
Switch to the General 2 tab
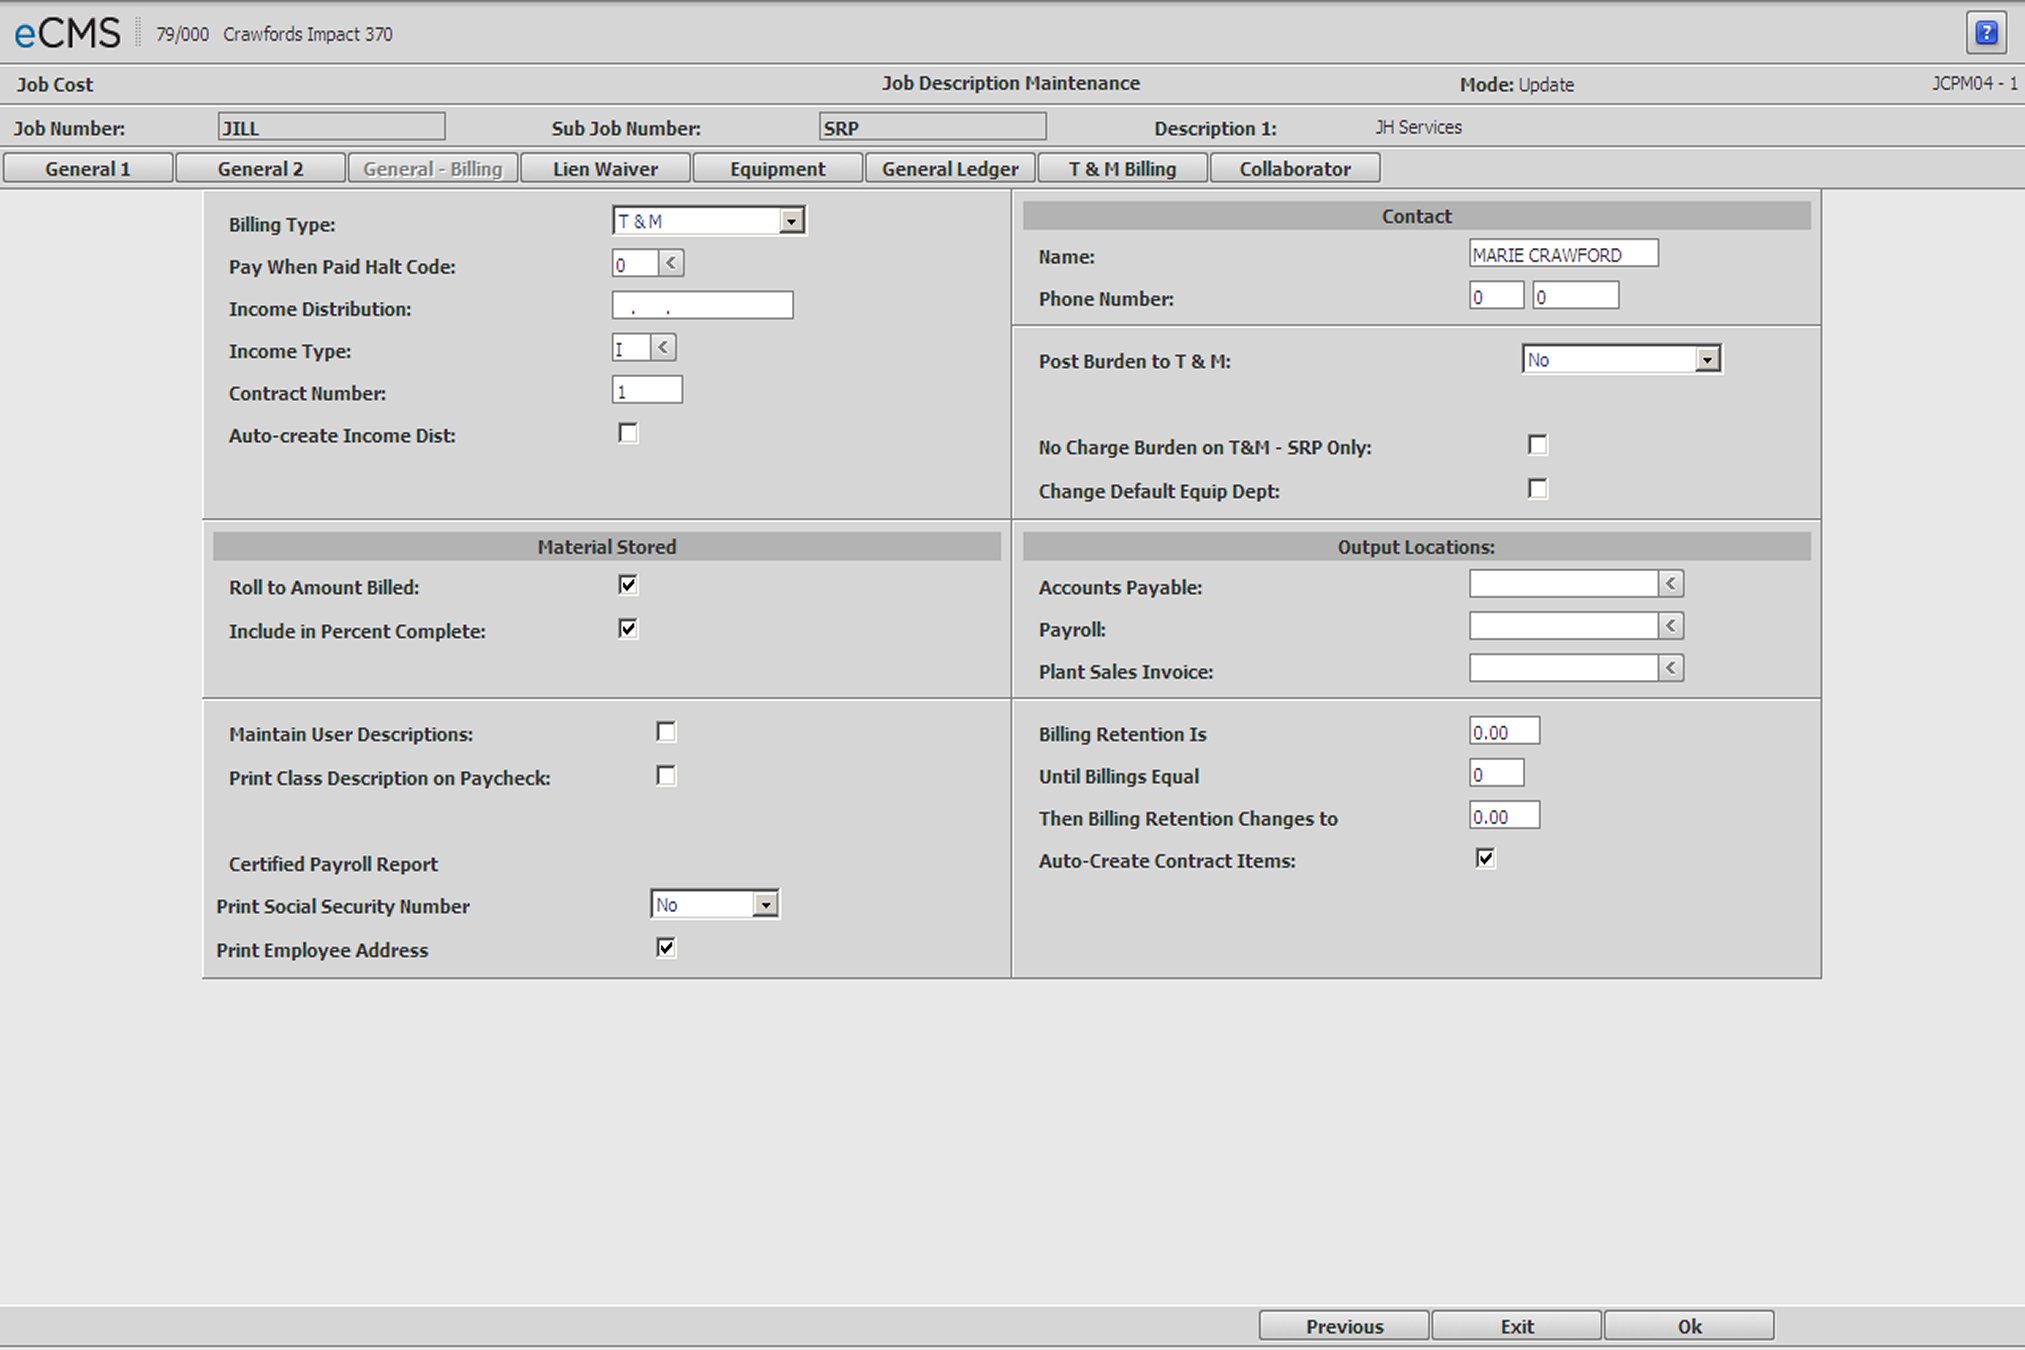[x=261, y=168]
